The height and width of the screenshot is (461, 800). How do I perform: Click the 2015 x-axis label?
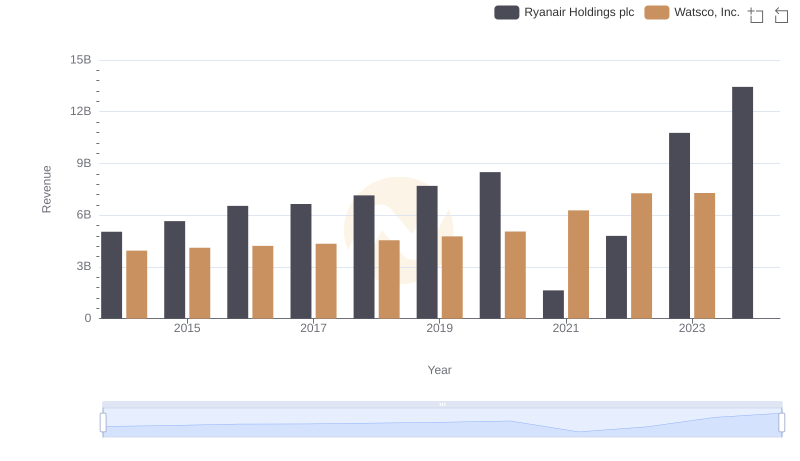(187, 328)
